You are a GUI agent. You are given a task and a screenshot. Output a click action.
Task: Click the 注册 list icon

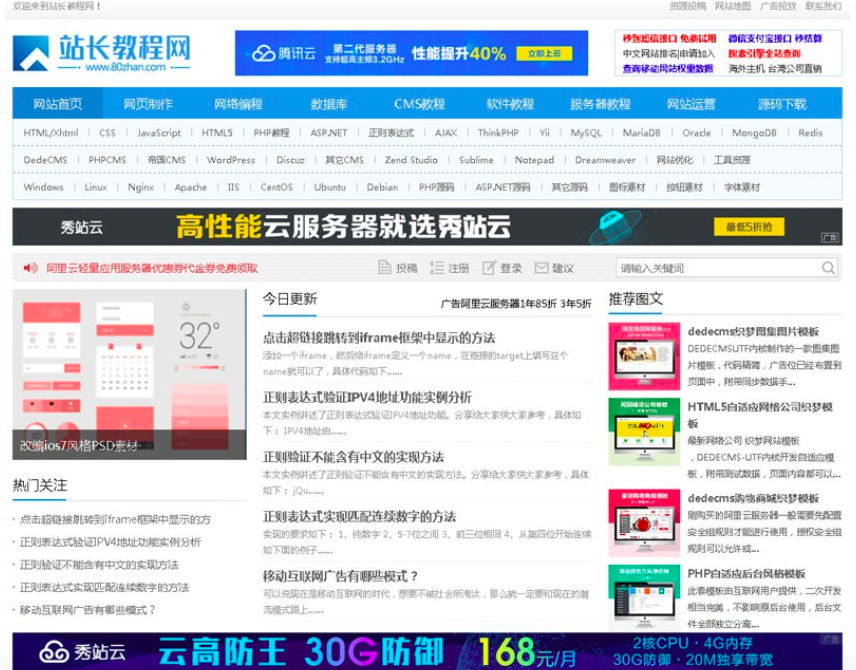coord(437,268)
